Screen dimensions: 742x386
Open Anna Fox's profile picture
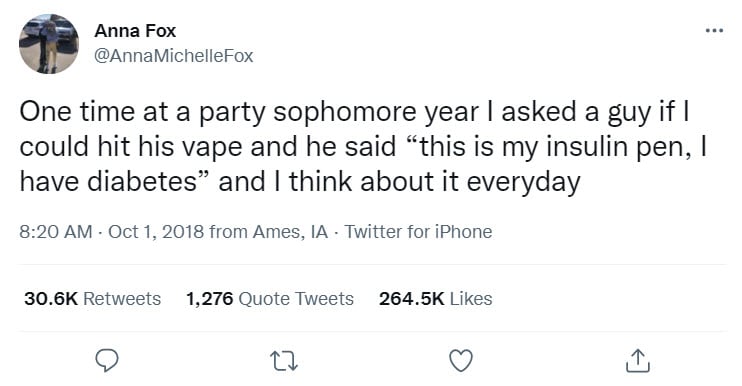pos(49,44)
